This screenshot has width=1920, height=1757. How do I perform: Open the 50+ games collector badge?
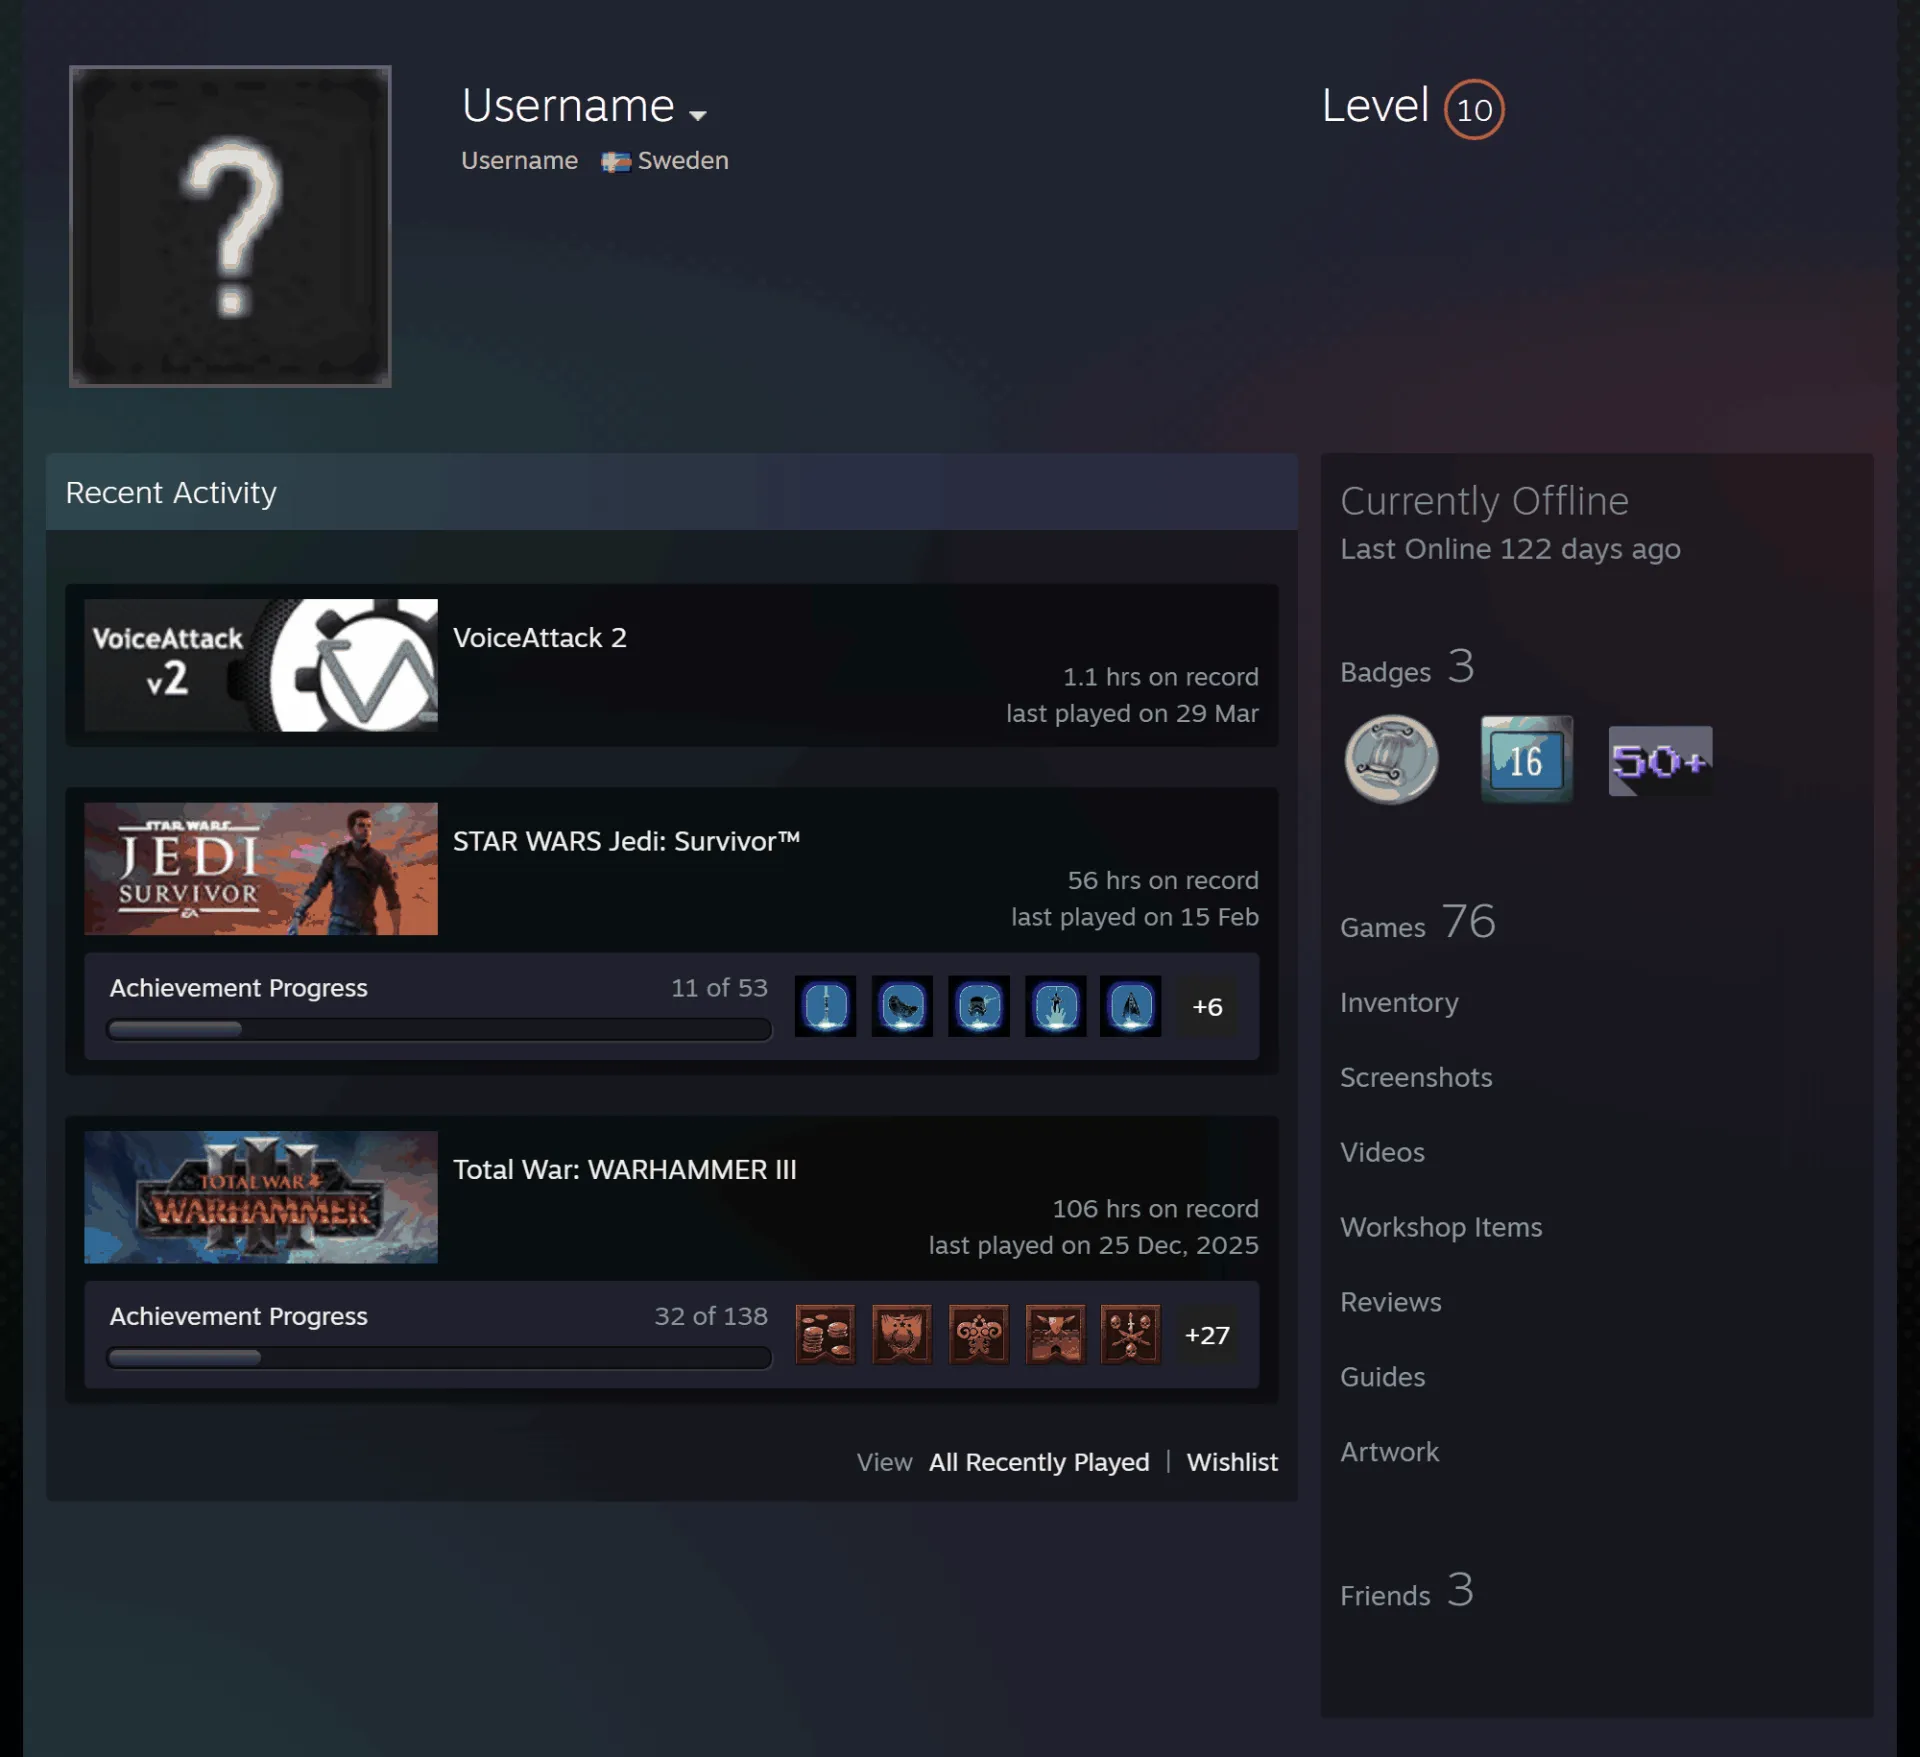[1660, 761]
